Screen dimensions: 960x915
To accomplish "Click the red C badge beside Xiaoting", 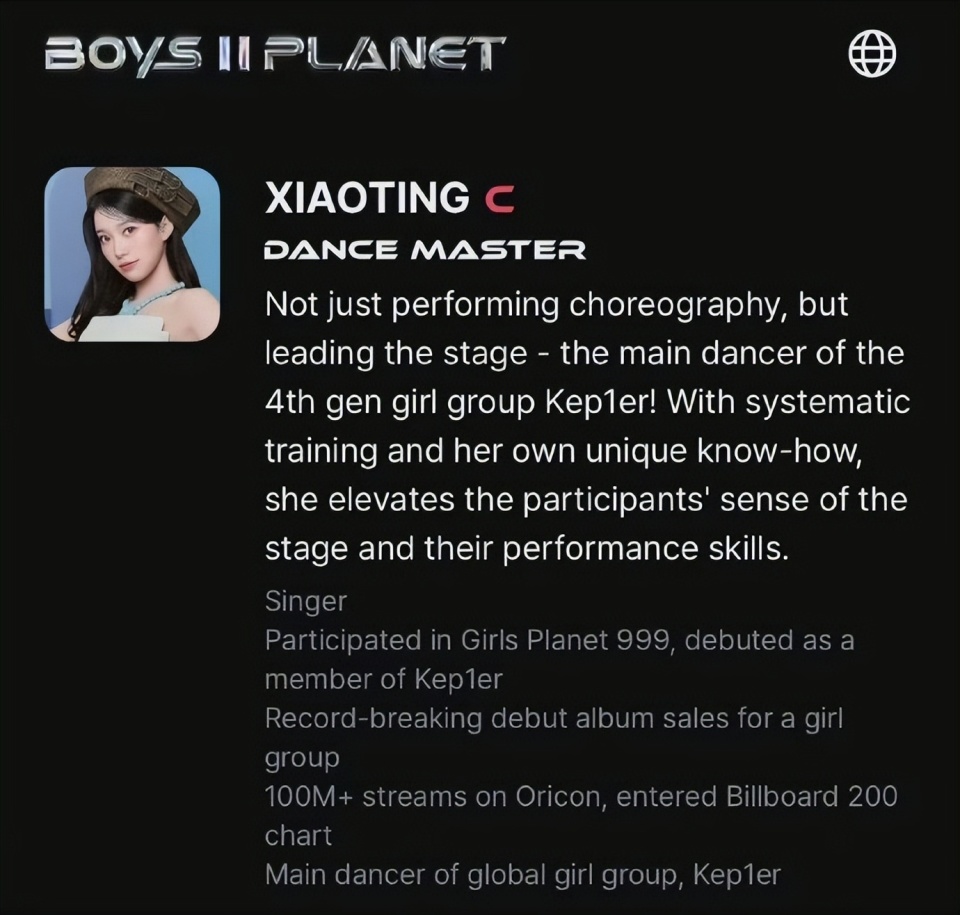I will click(x=500, y=198).
